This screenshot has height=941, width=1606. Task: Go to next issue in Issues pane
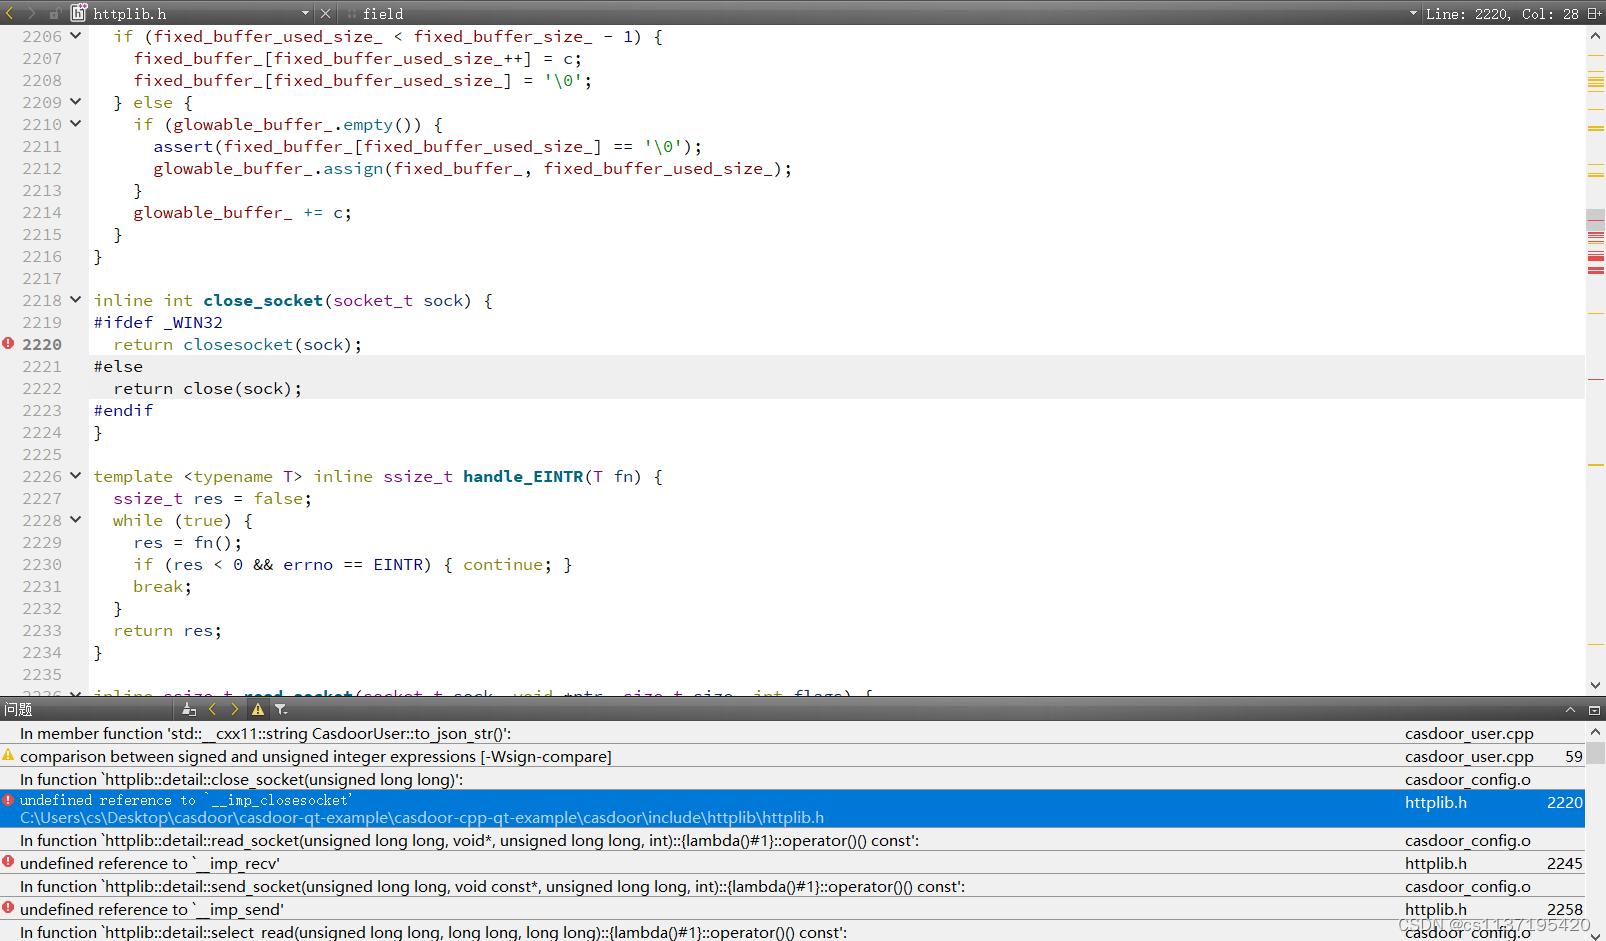(x=235, y=709)
